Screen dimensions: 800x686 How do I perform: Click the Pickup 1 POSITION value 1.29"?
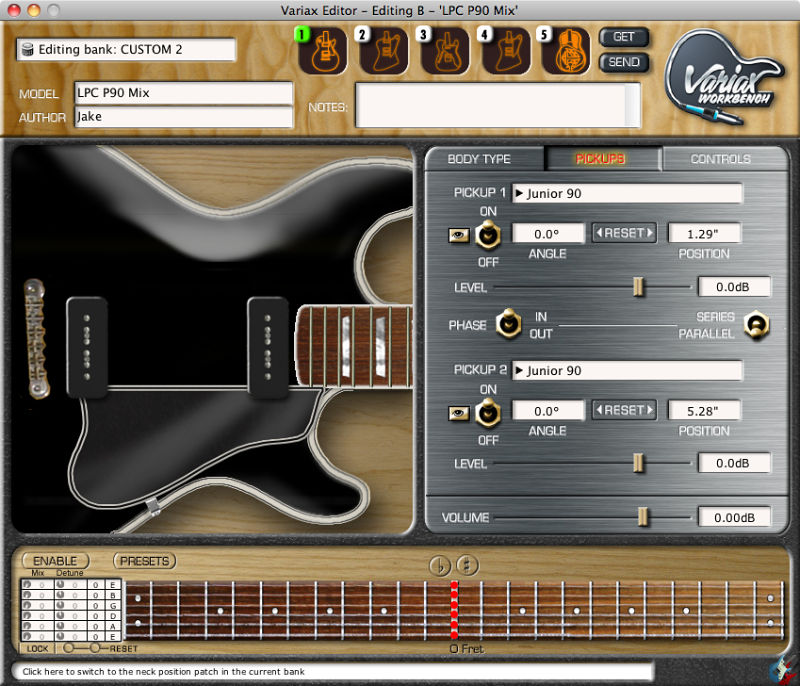tap(704, 234)
